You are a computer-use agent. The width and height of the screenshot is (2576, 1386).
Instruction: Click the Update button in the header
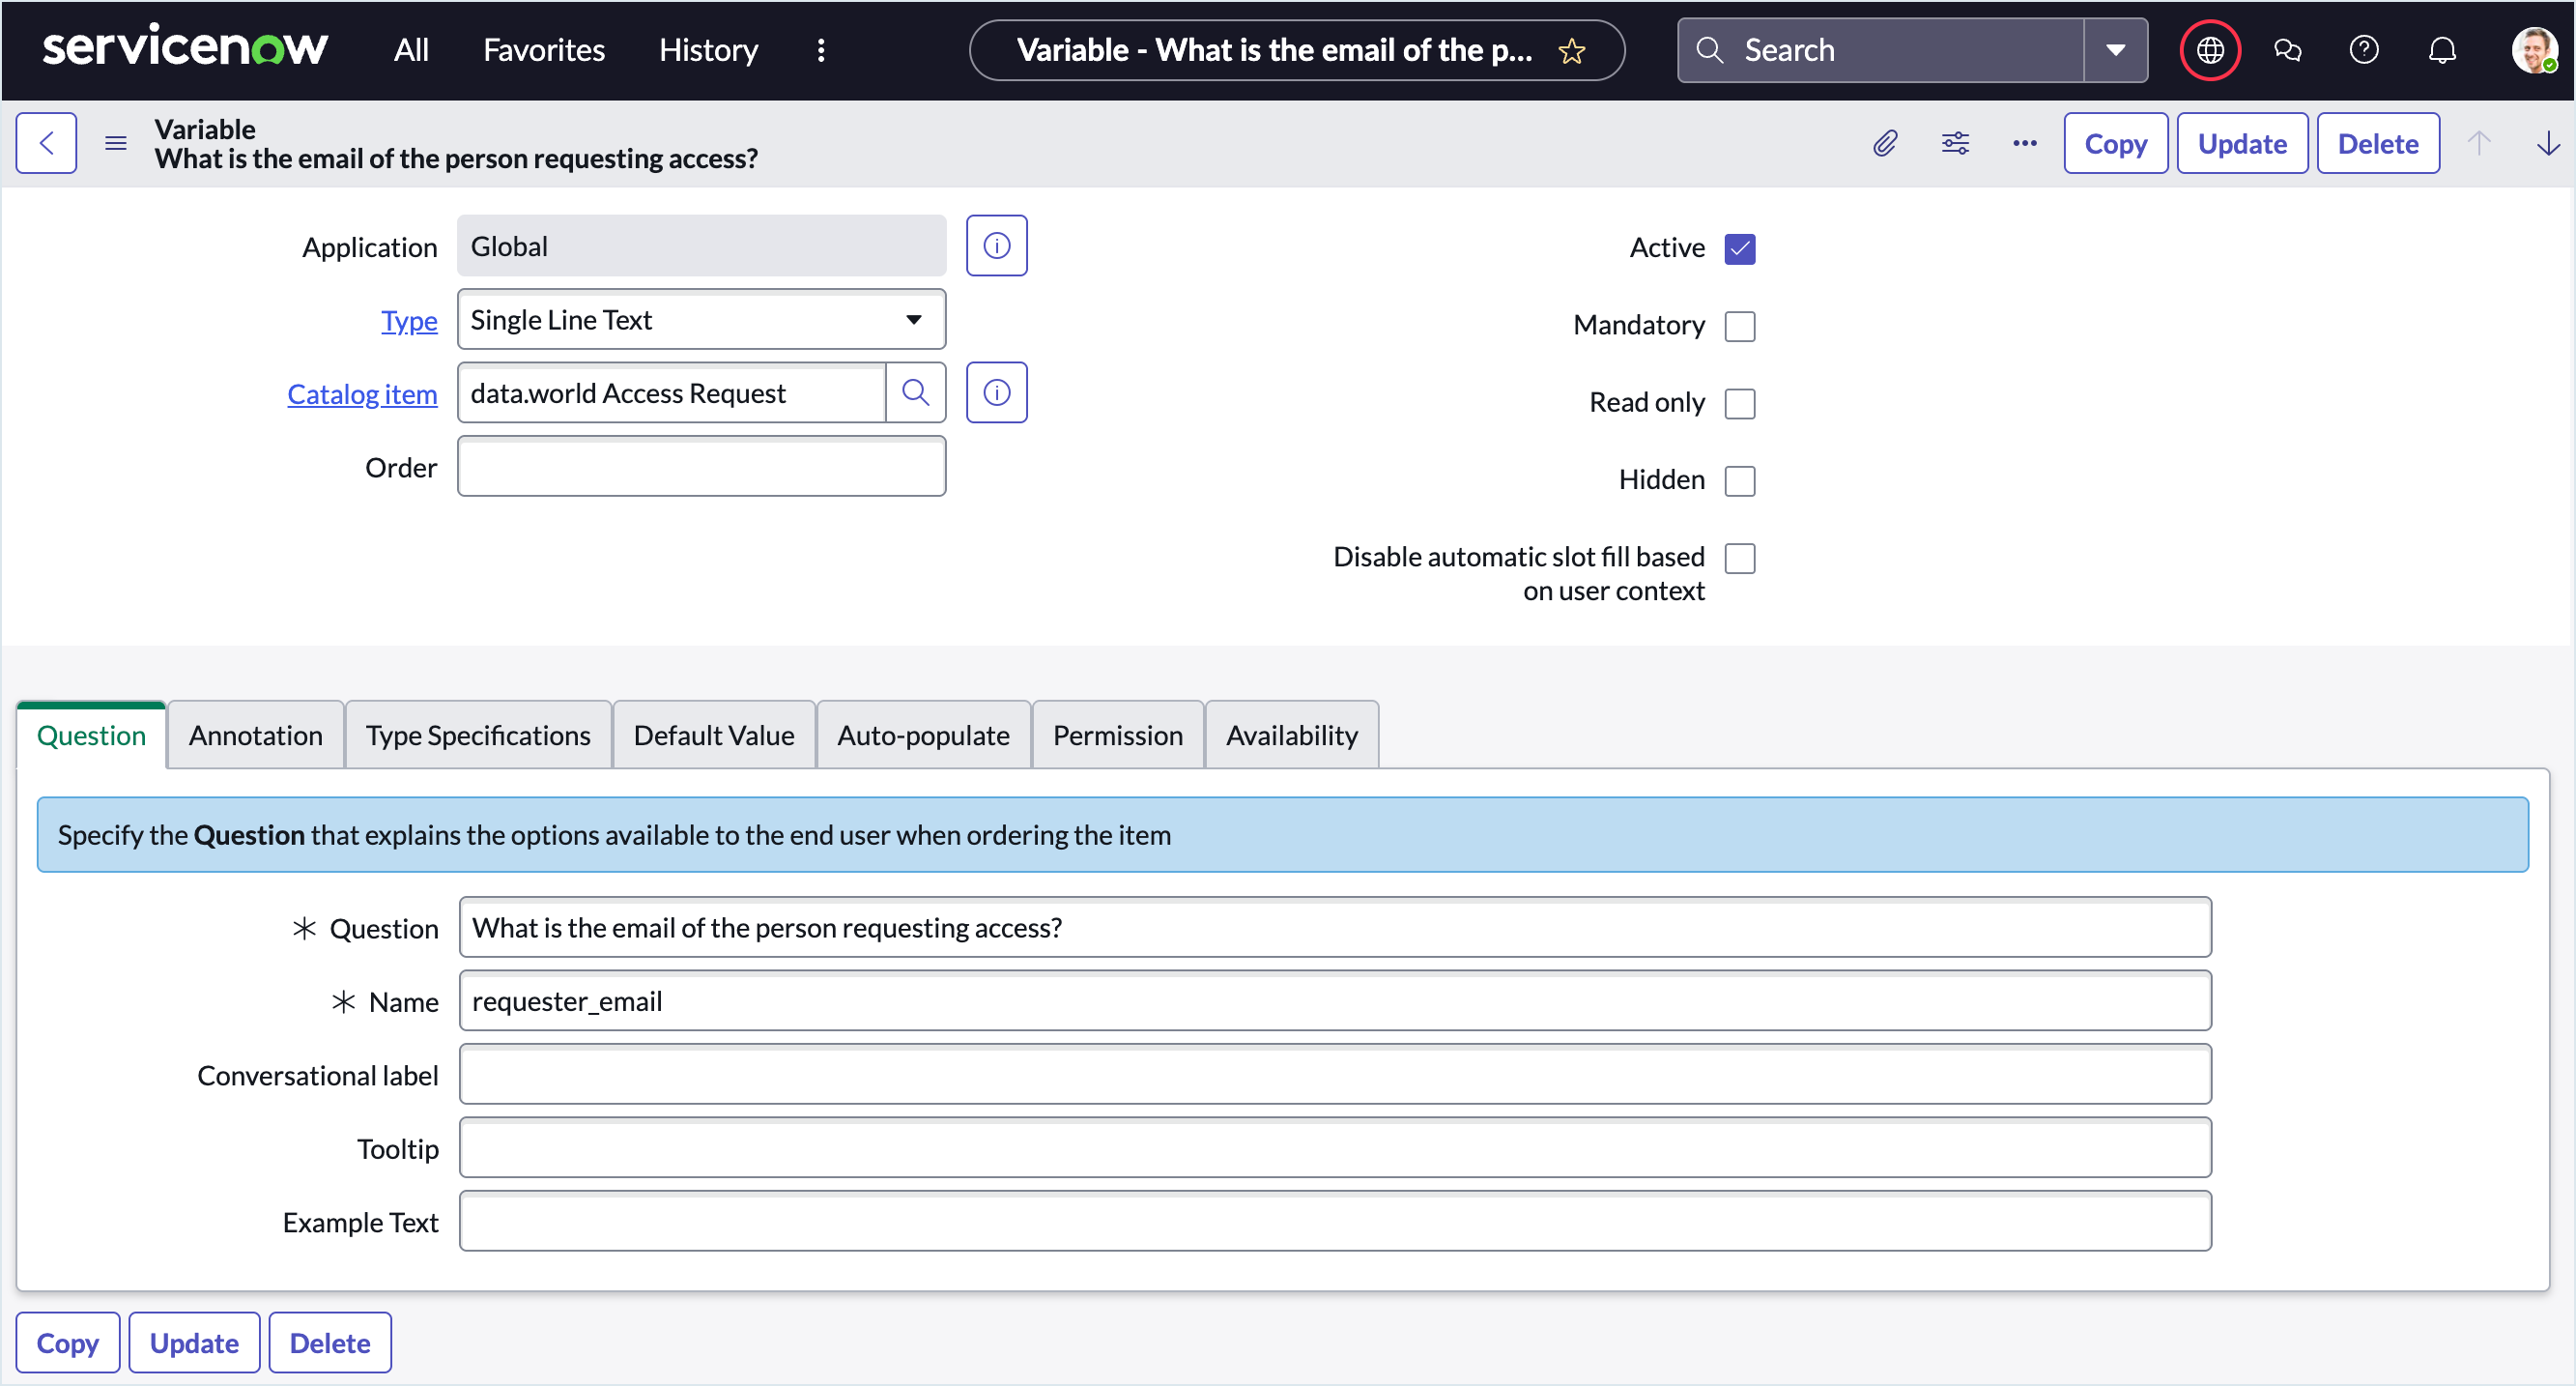tap(2241, 144)
